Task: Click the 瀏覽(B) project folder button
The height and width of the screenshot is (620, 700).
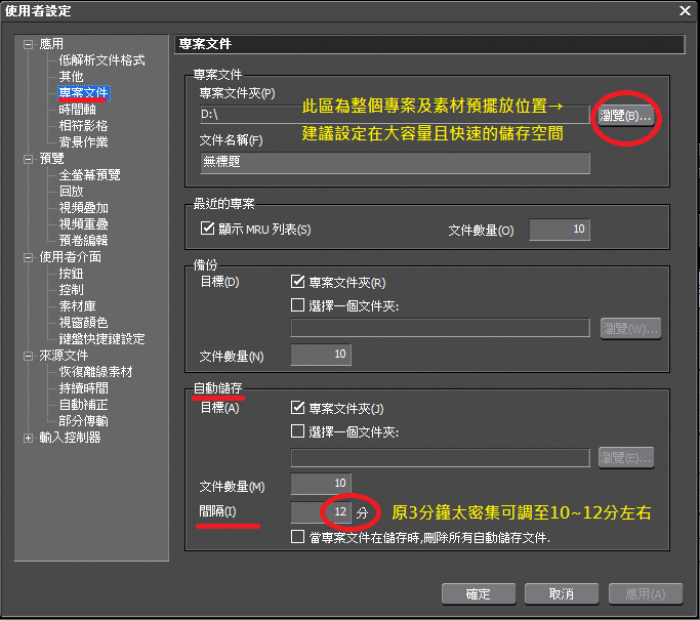Action: [625, 116]
